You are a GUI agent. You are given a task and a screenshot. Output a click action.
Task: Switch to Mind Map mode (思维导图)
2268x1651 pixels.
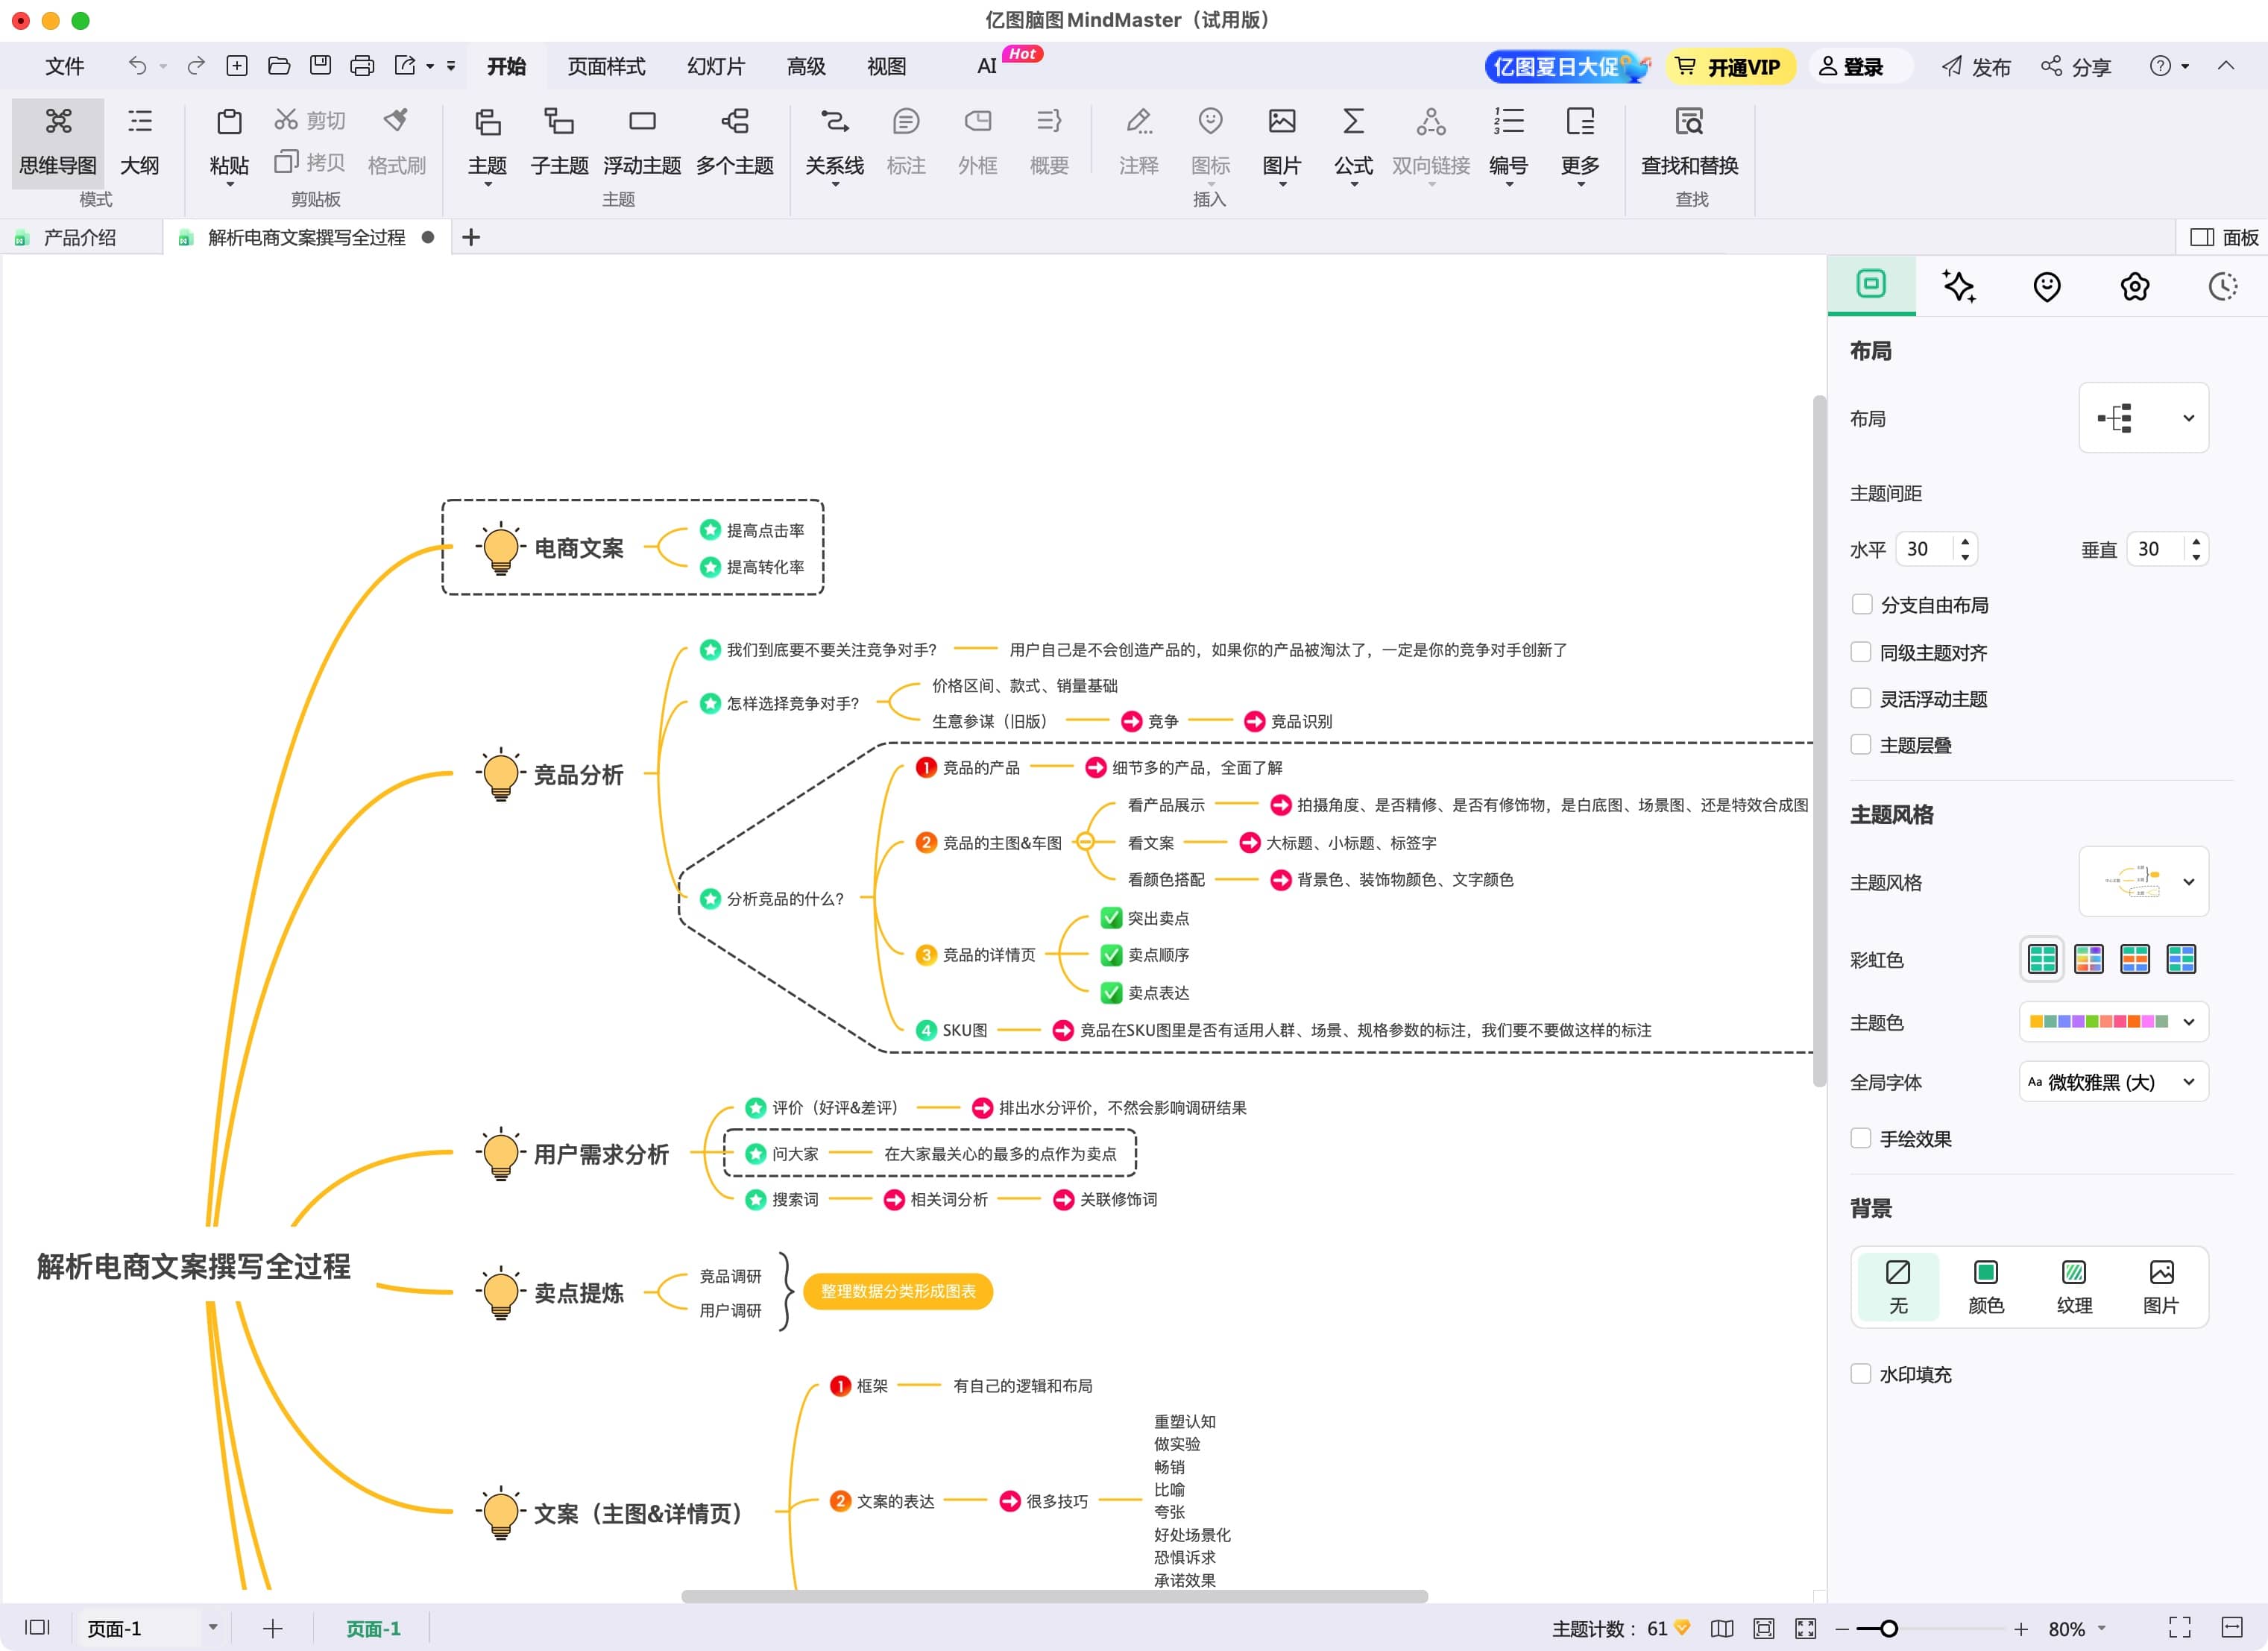(x=58, y=142)
